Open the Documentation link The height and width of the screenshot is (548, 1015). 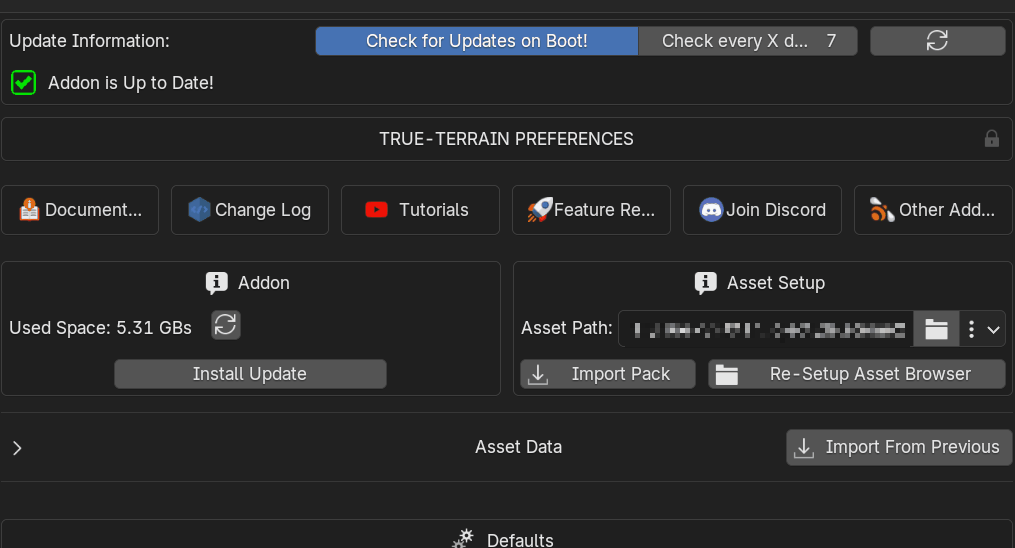[80, 210]
